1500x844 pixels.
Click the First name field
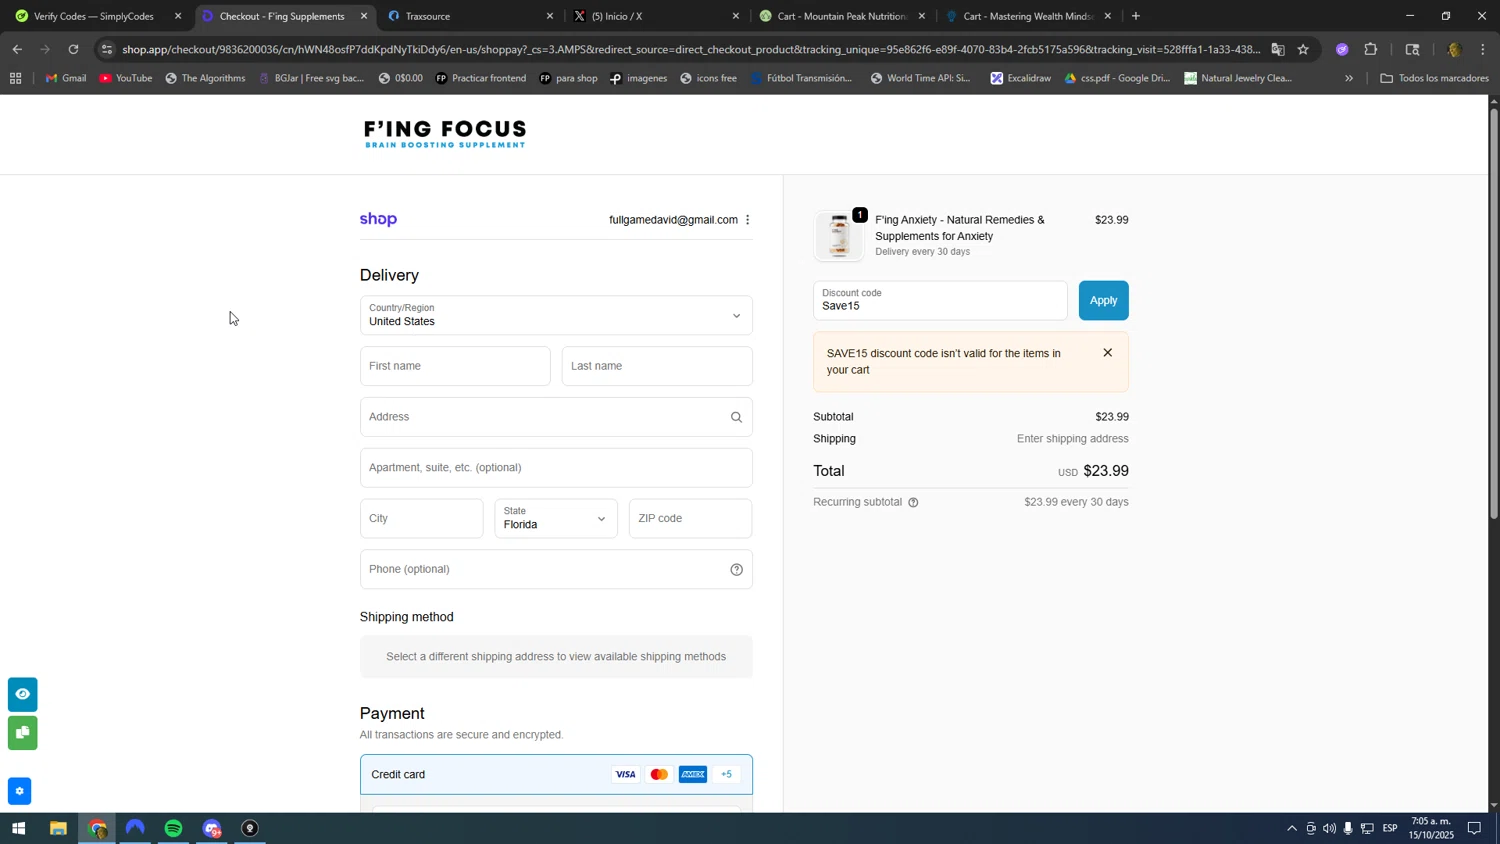tap(455, 366)
